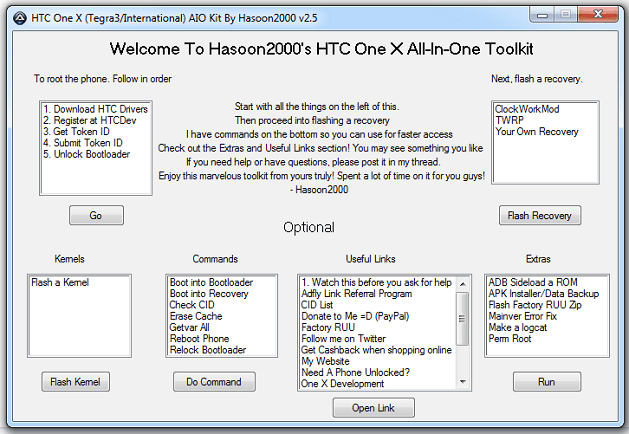Click Useful Links scrollbar down arrow

(463, 381)
